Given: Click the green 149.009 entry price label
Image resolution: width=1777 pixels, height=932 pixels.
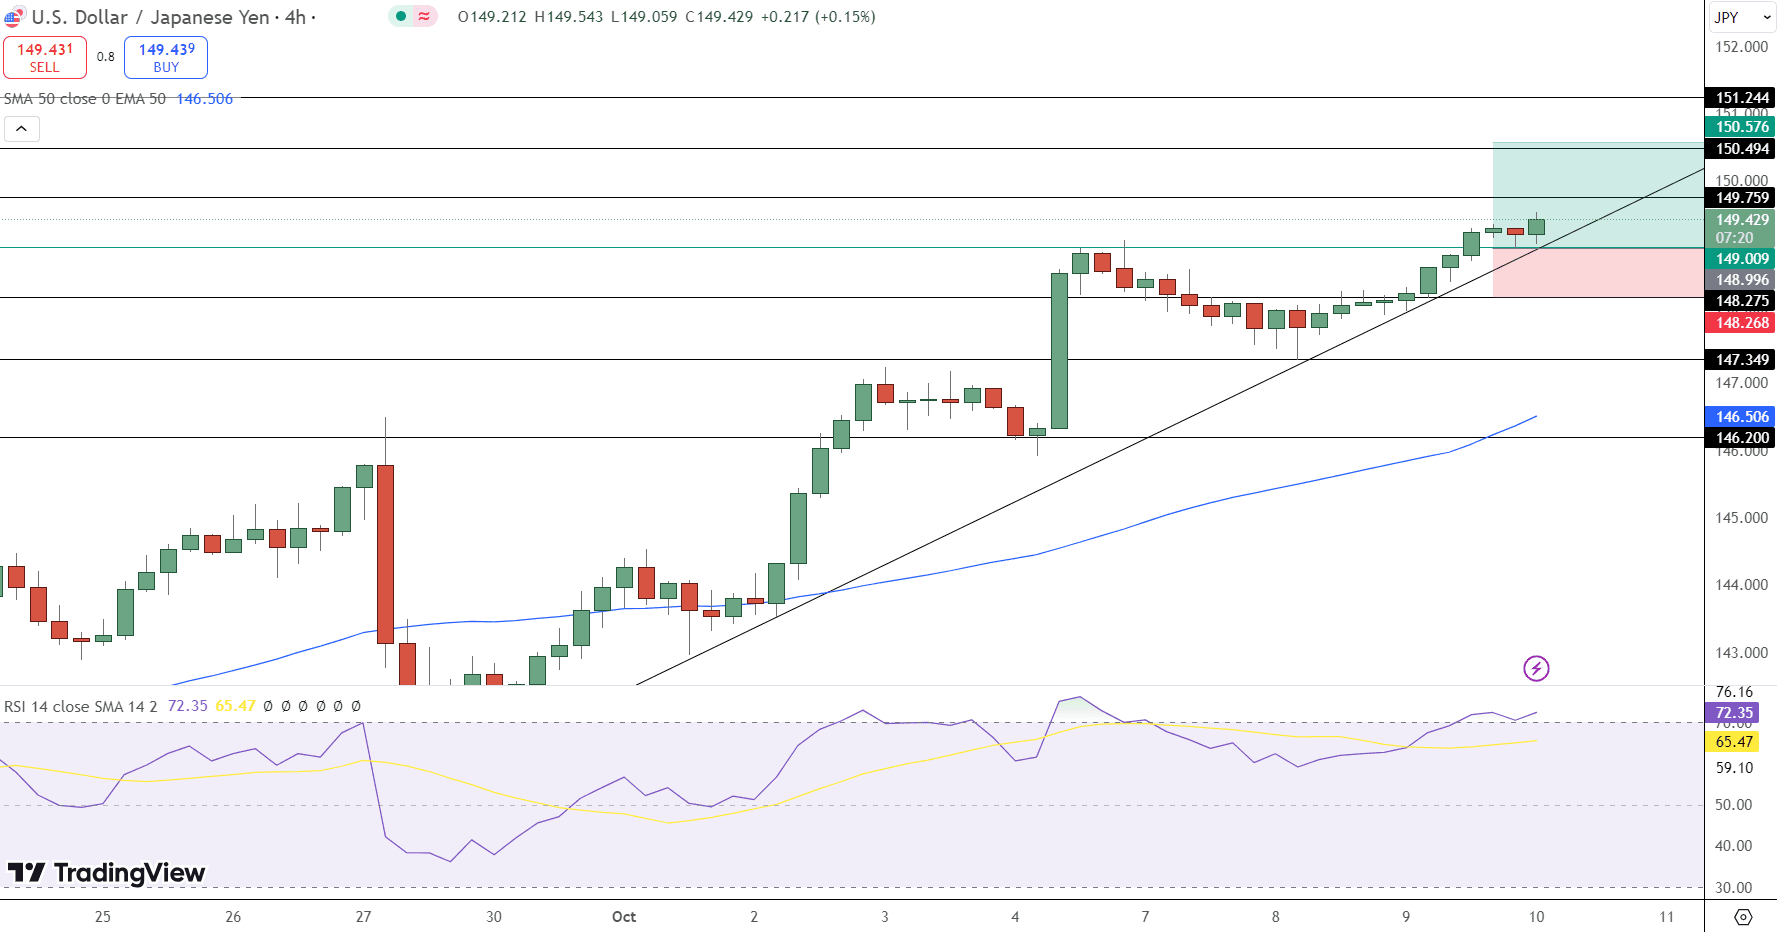Looking at the screenshot, I should tap(1740, 259).
